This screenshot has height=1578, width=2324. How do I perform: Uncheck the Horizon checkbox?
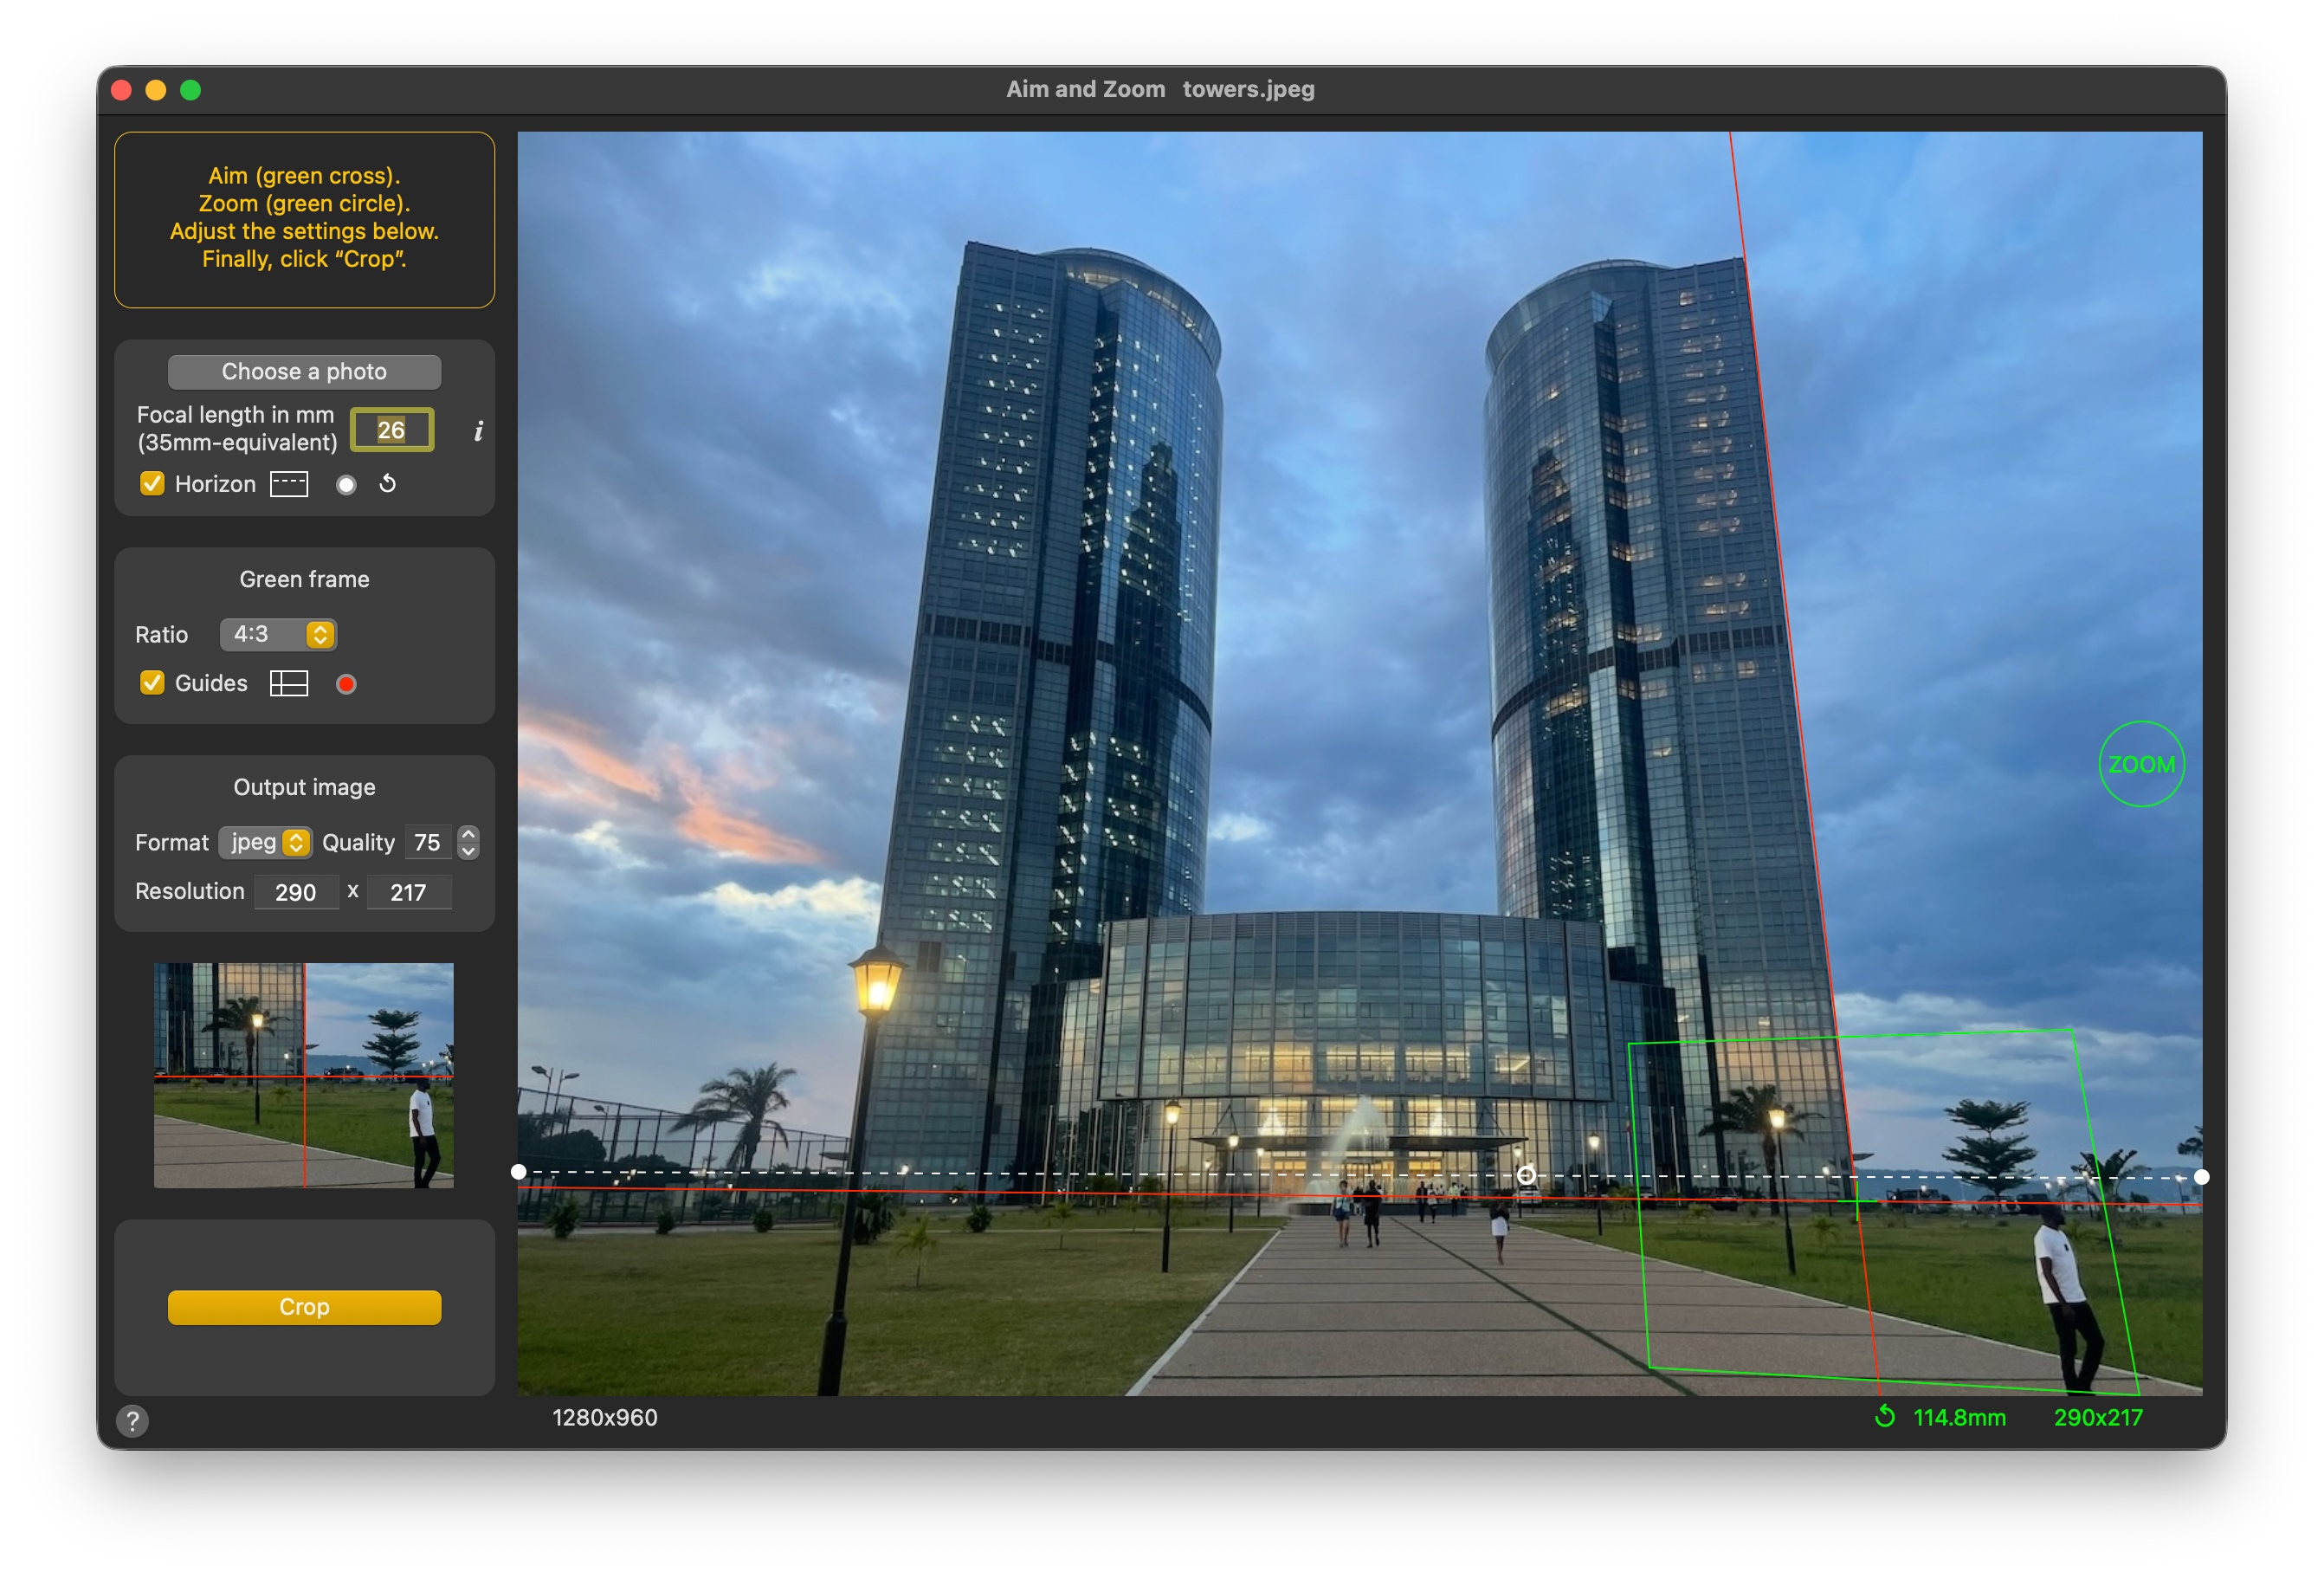[x=152, y=484]
